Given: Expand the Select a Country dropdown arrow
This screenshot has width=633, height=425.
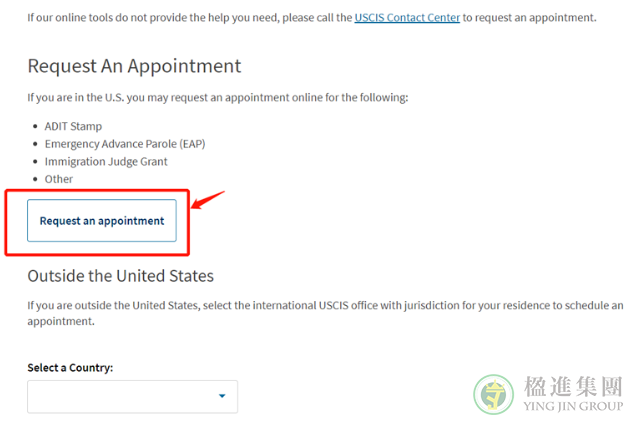Looking at the screenshot, I should (x=222, y=396).
